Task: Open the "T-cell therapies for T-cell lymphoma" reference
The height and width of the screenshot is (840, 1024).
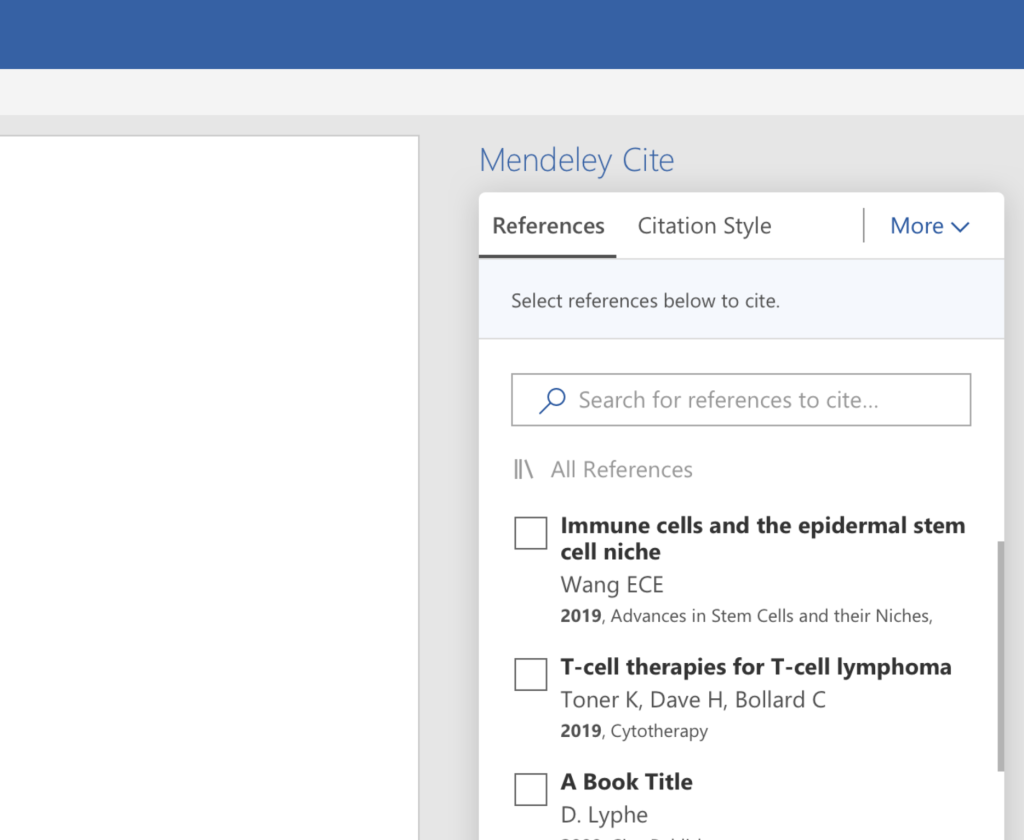Action: [x=756, y=666]
